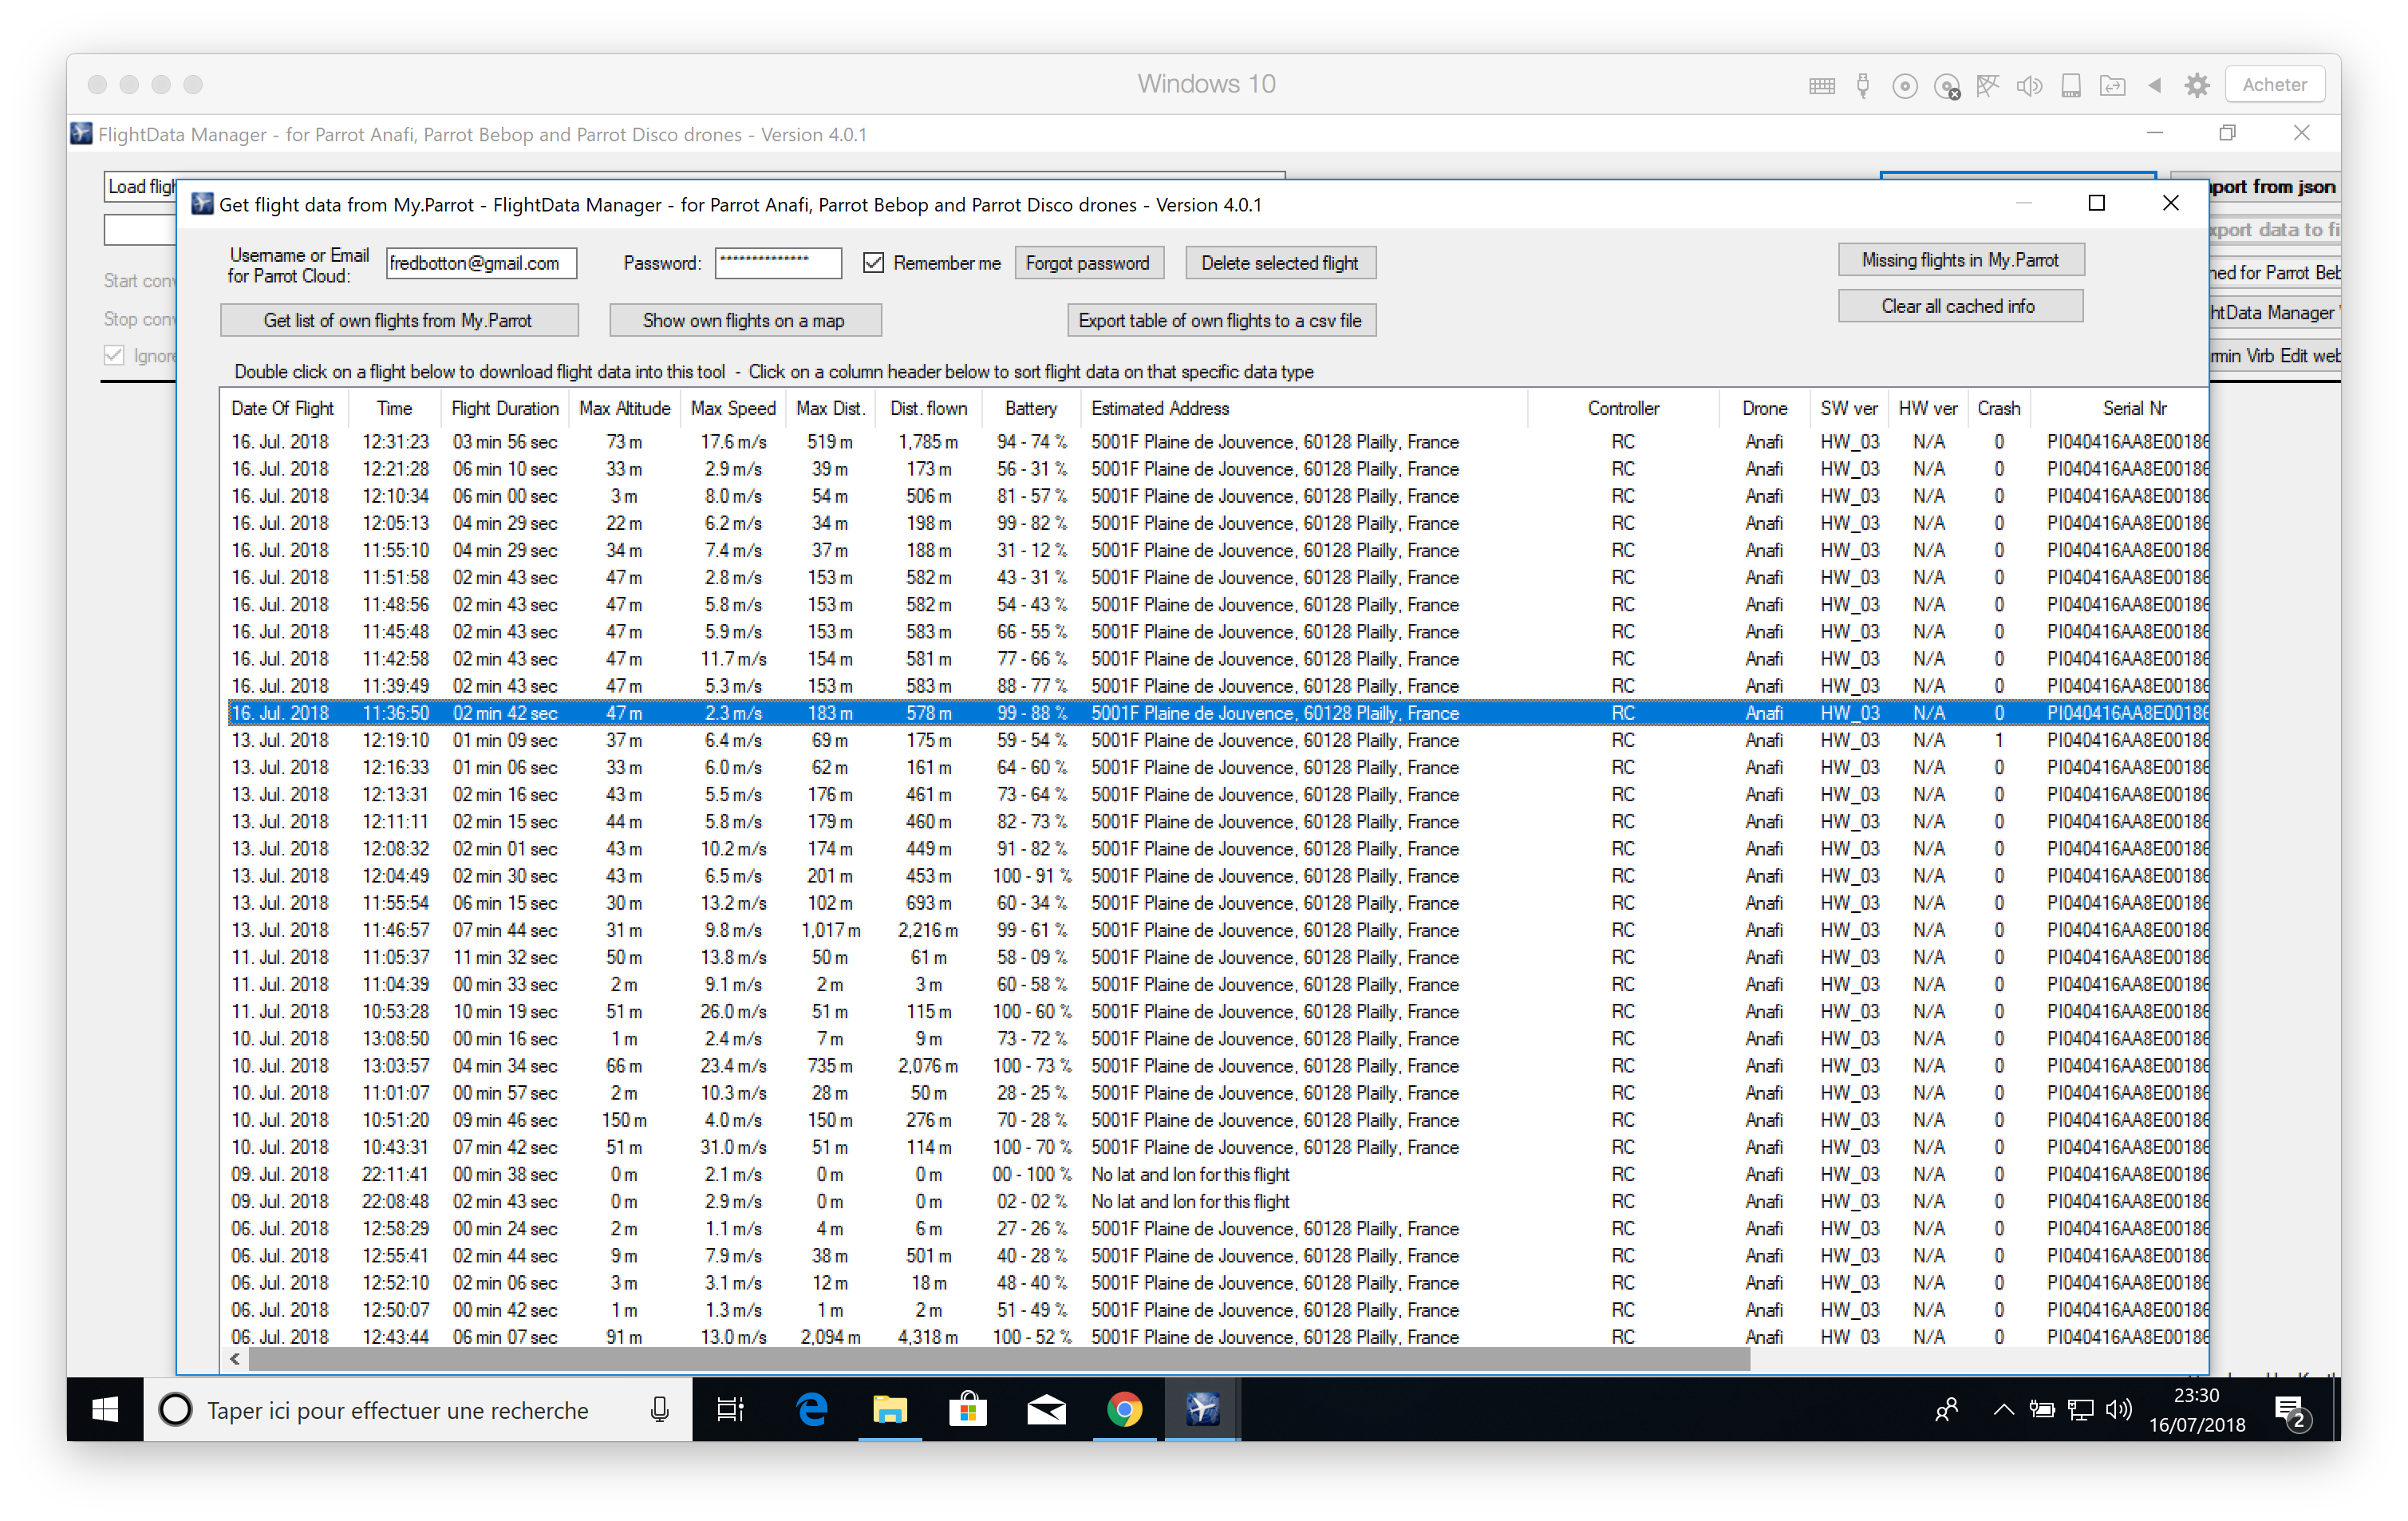
Task: Click the Windows search box on taskbar
Action: coord(418,1409)
